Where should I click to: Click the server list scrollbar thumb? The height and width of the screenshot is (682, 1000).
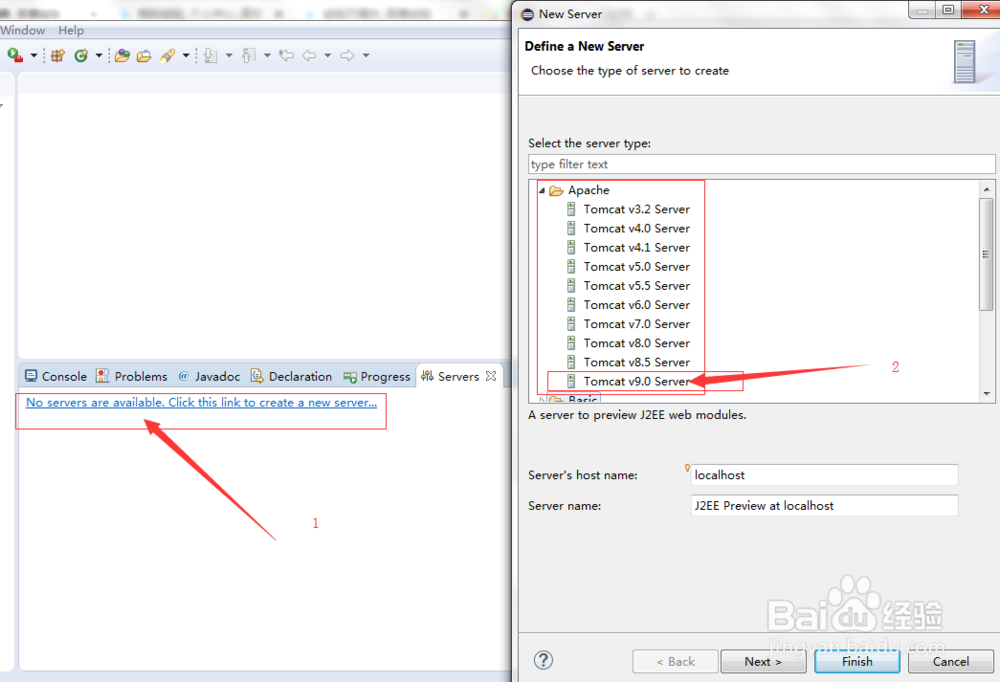(987, 254)
